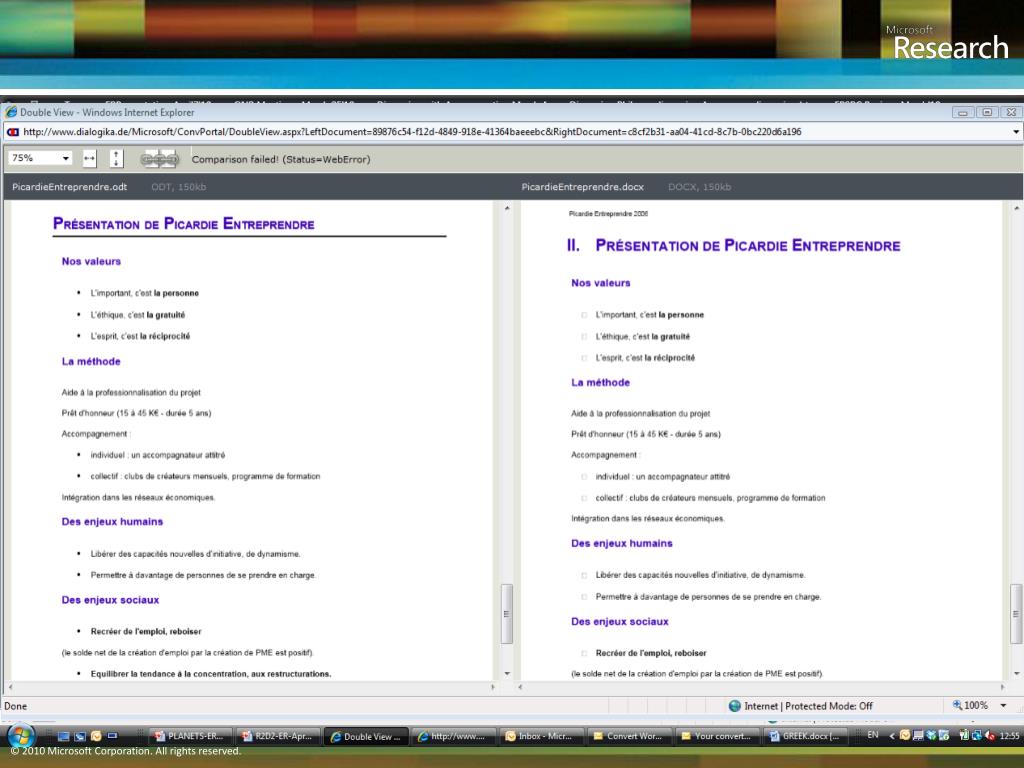Switch to the PLANETS-ER taskbar window
This screenshot has width=1024, height=768.
[189, 736]
